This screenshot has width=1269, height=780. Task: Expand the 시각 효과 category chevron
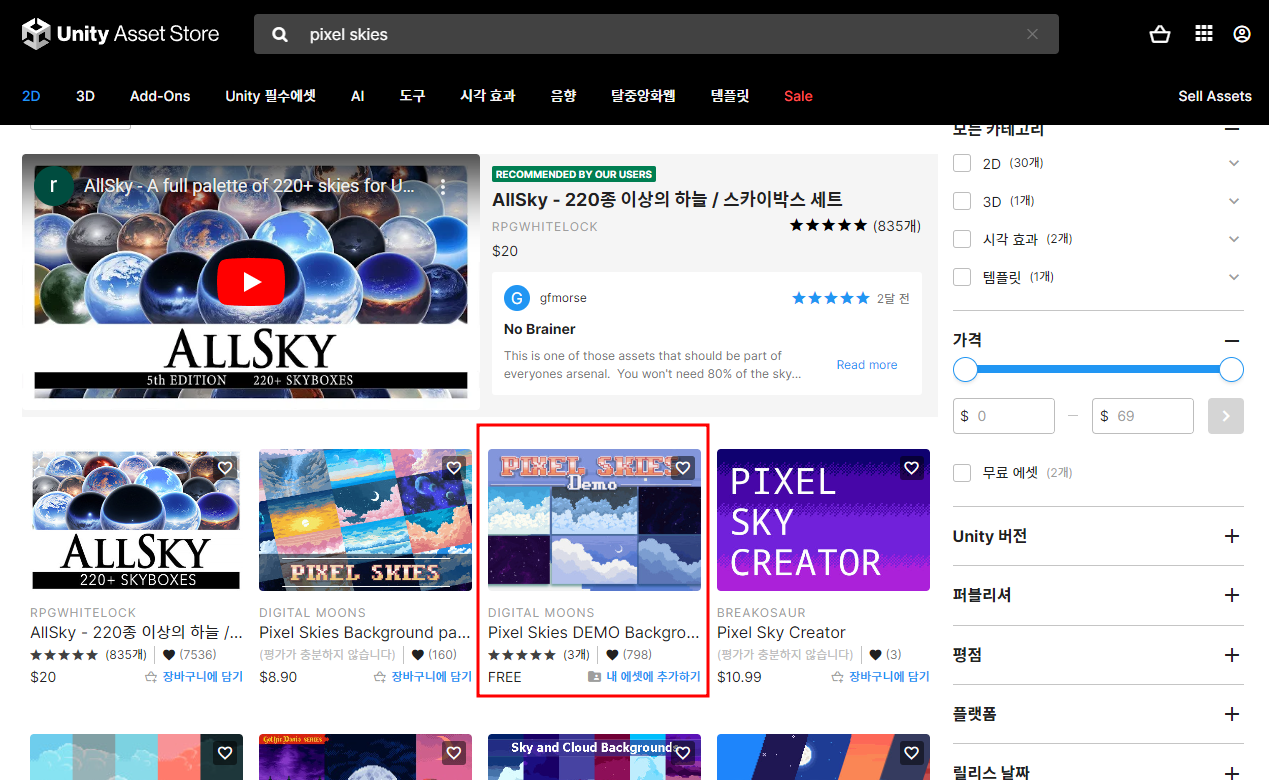pos(1234,239)
